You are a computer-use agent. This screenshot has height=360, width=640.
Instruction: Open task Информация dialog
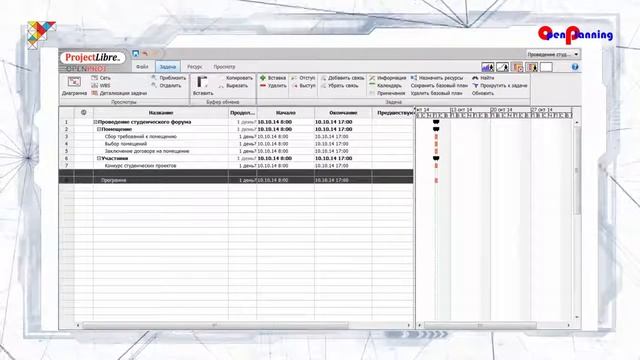tap(388, 78)
